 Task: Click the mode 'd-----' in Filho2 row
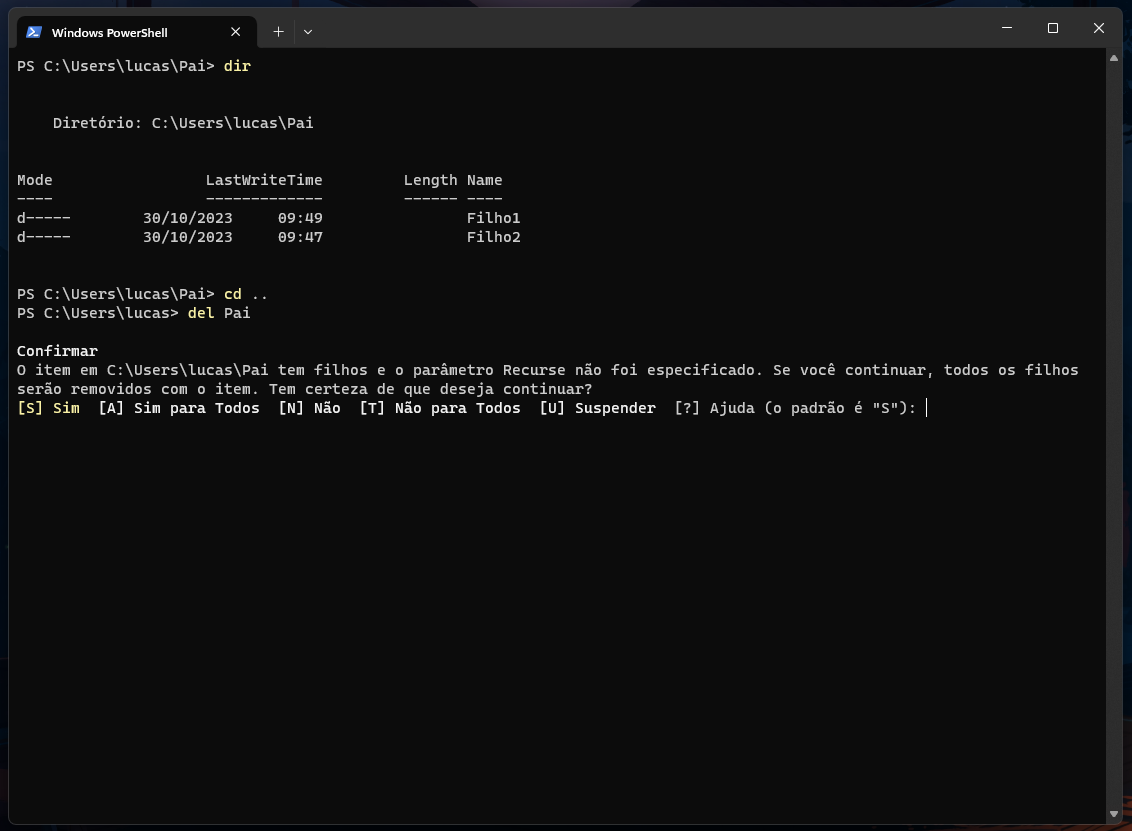pos(44,237)
